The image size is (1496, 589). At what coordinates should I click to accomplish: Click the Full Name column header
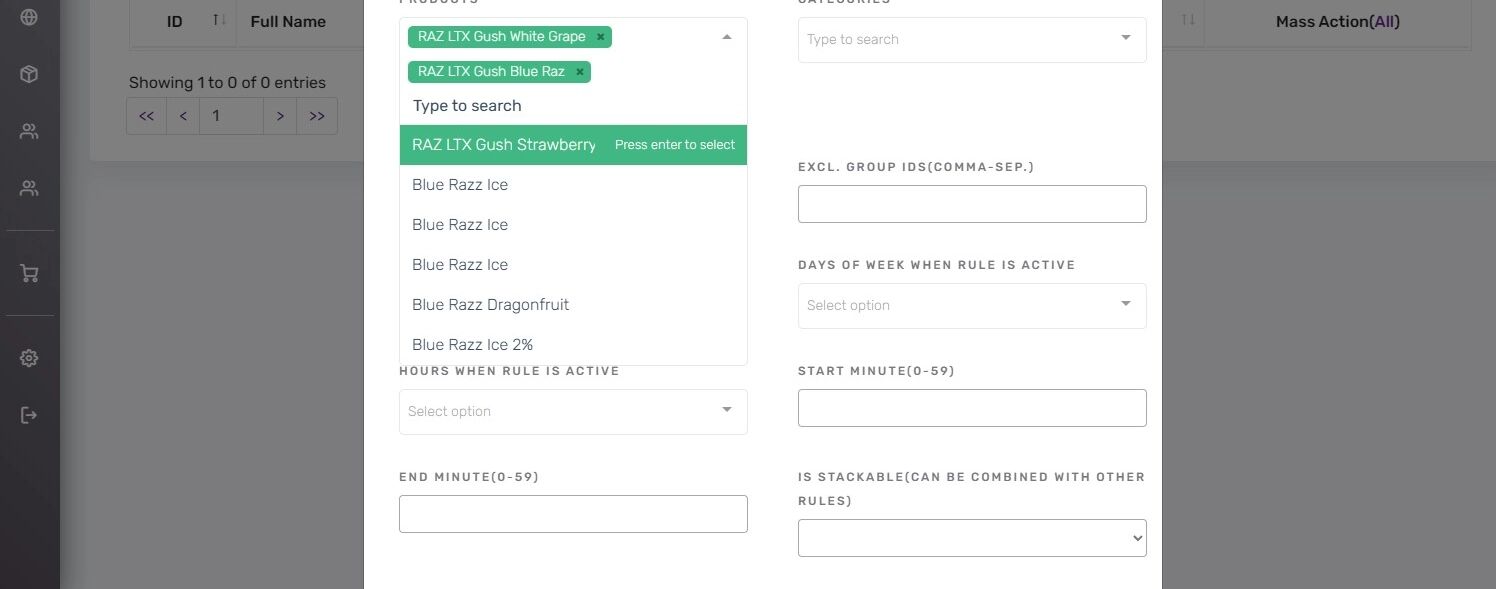tap(288, 21)
